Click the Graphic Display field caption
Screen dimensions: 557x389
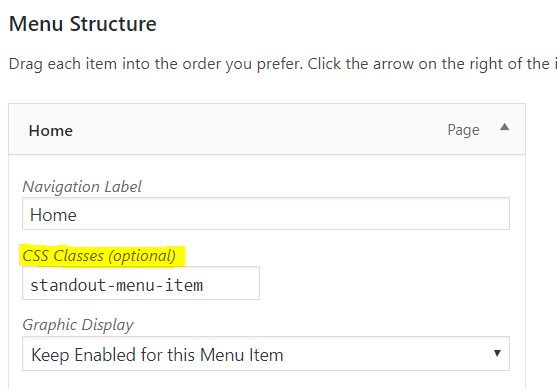pos(78,325)
